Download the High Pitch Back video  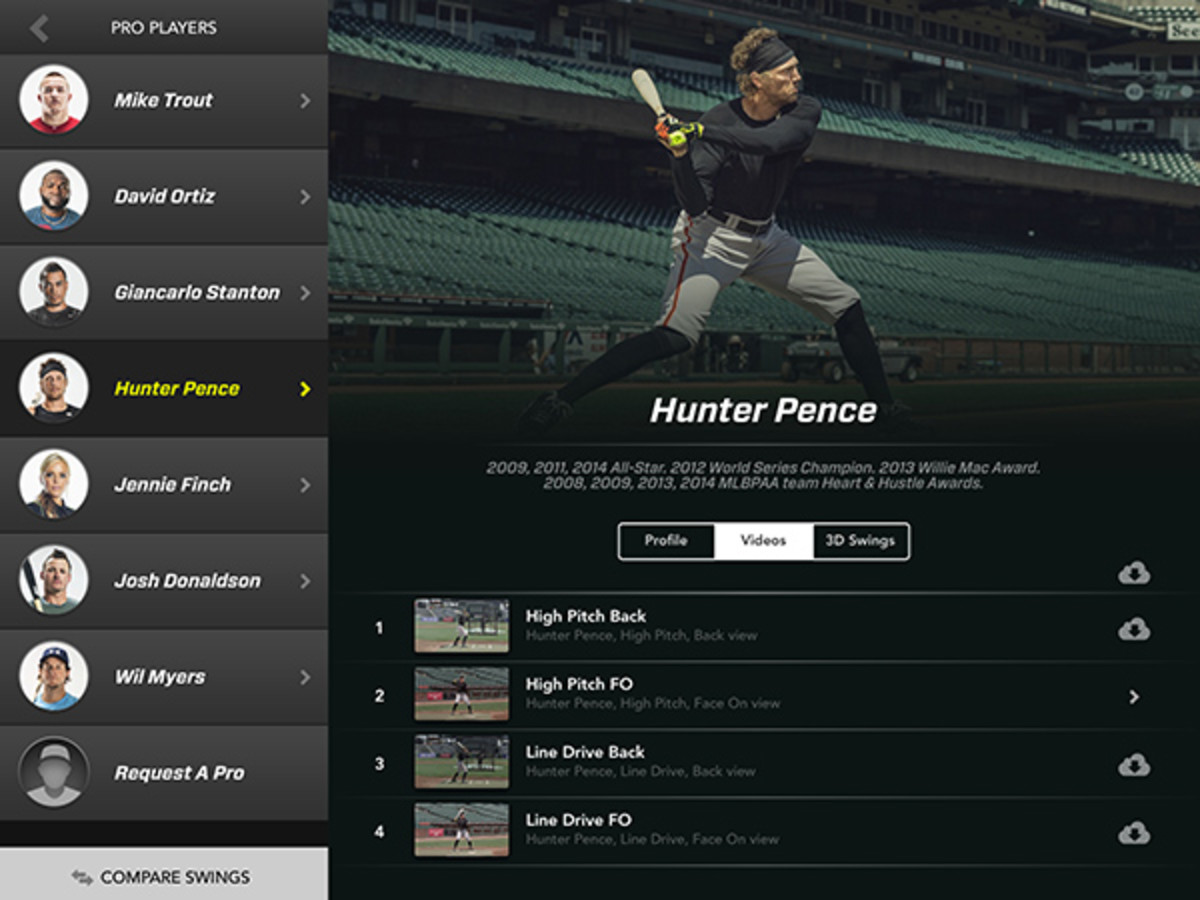coord(1134,629)
